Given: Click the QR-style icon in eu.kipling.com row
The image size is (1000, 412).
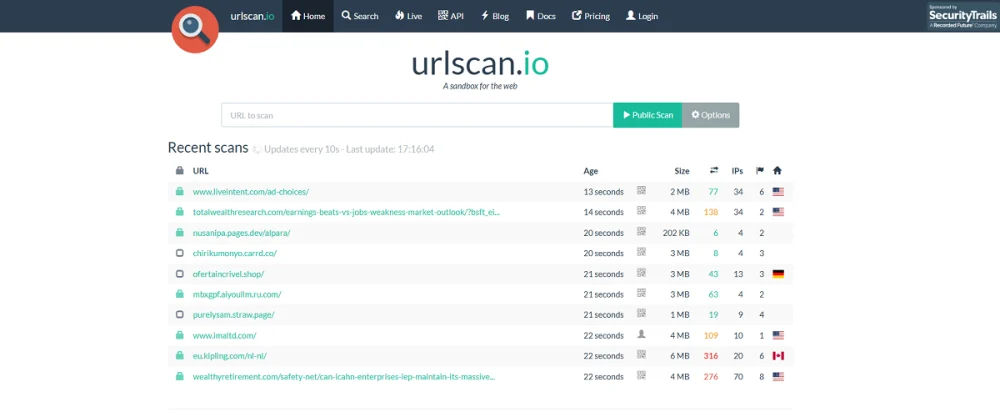Looking at the screenshot, I should coord(641,355).
